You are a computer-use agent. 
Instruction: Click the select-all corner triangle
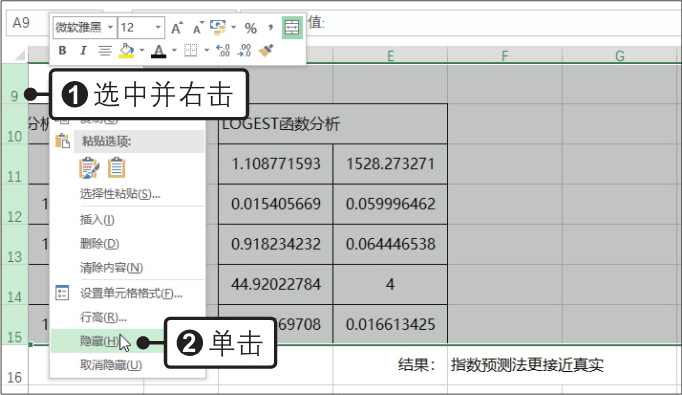(19, 55)
